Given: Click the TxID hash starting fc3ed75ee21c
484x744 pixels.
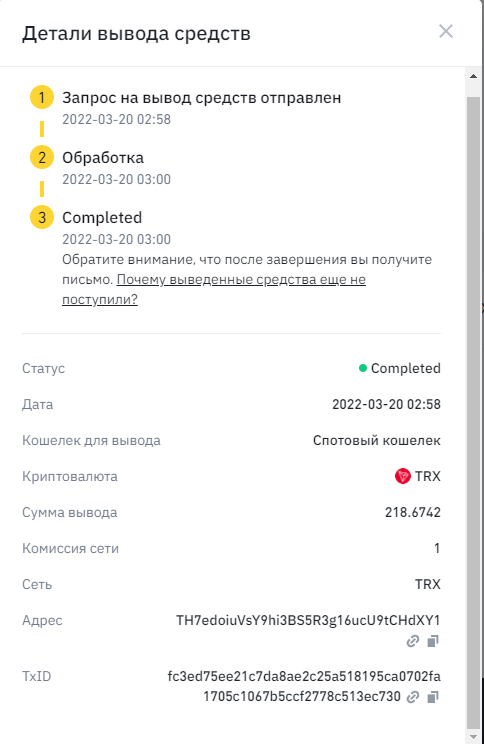Looking at the screenshot, I should 304,686.
